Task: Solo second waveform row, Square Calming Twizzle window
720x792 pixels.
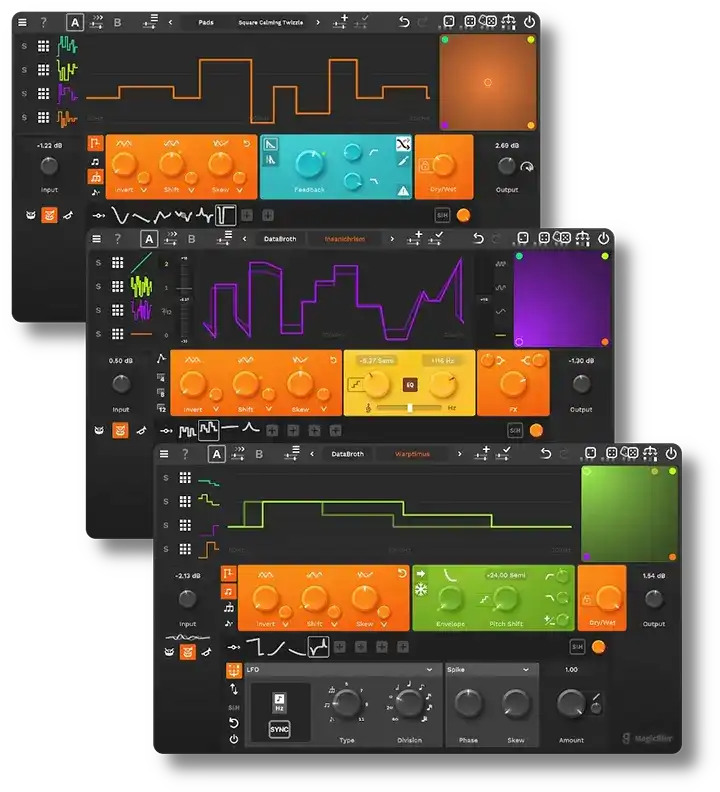Action: tap(24, 70)
